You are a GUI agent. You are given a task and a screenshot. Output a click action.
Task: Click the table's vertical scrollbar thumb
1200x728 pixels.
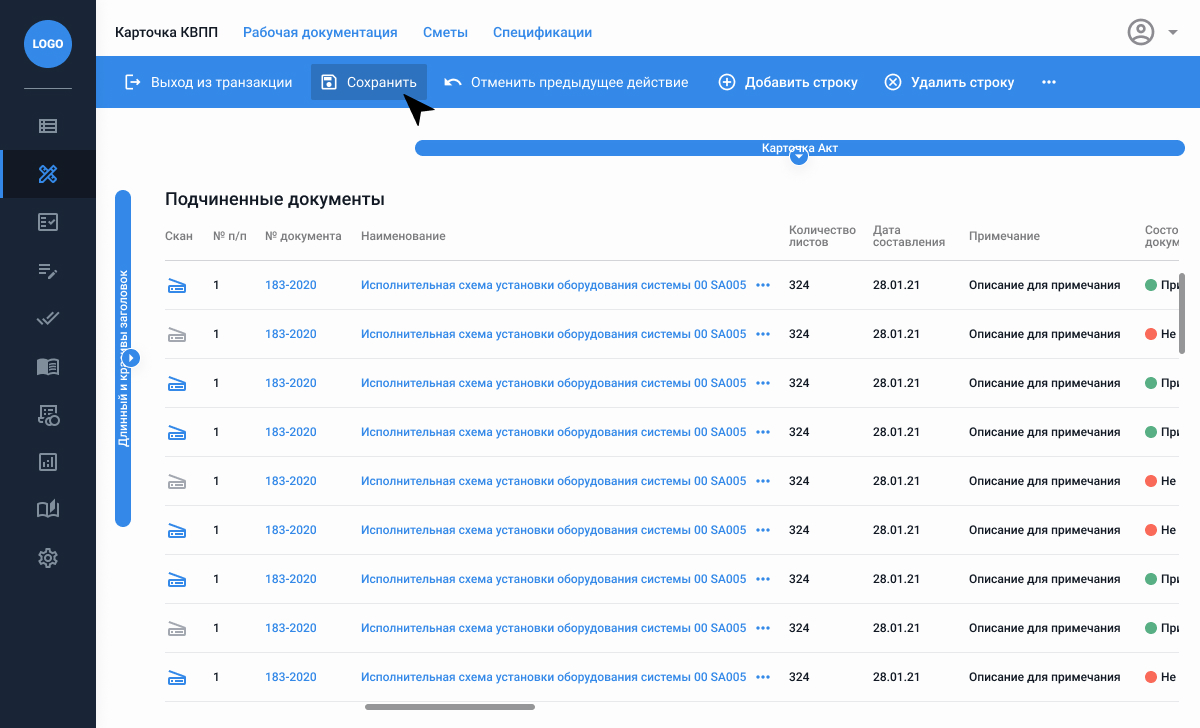tap(1183, 313)
